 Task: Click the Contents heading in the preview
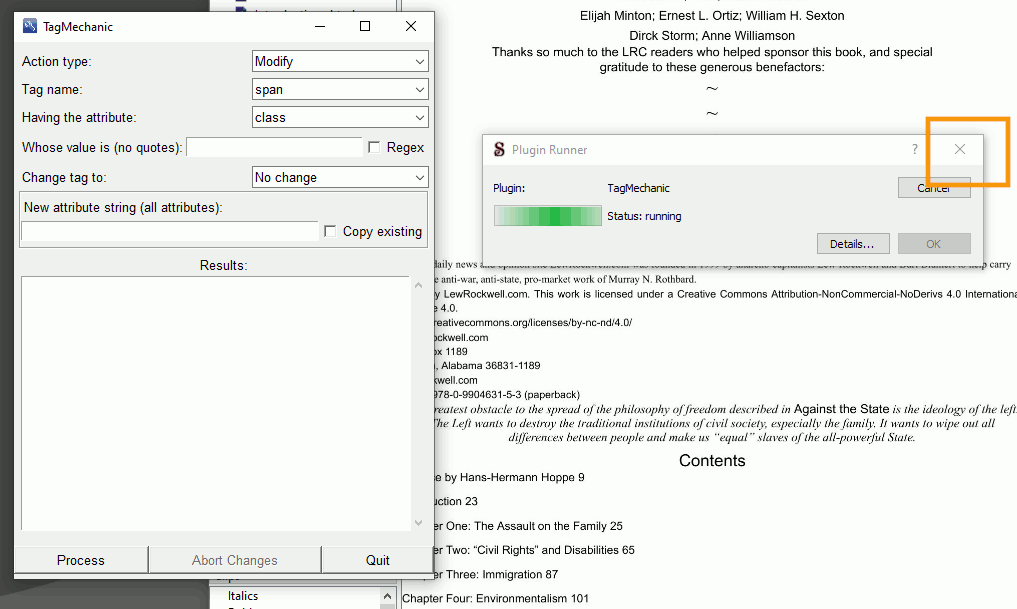point(712,460)
